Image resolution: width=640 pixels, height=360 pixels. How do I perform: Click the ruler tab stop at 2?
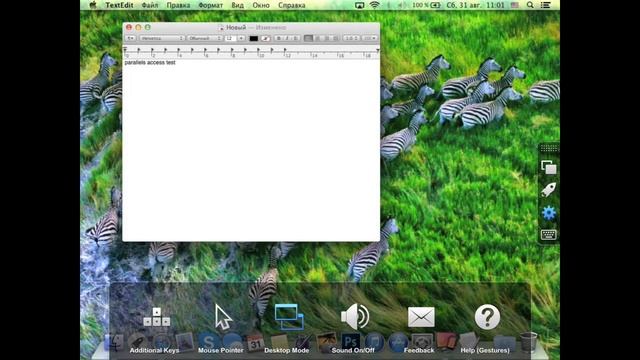[x=152, y=51]
